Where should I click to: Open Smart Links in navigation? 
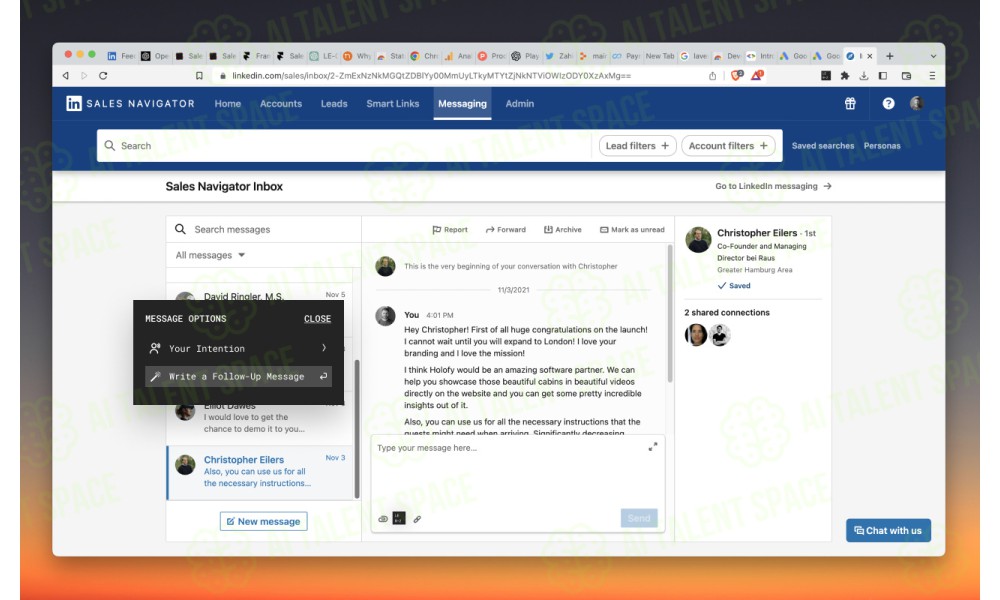392,103
